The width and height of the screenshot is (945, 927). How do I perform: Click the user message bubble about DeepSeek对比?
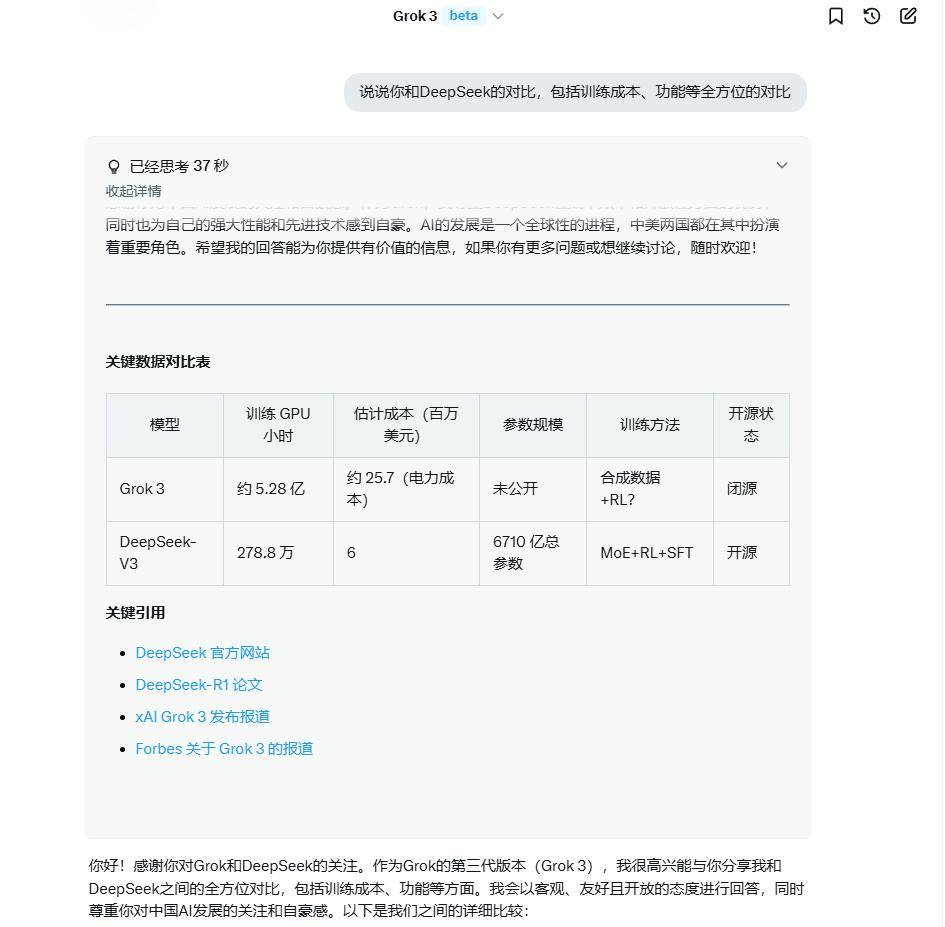point(575,92)
